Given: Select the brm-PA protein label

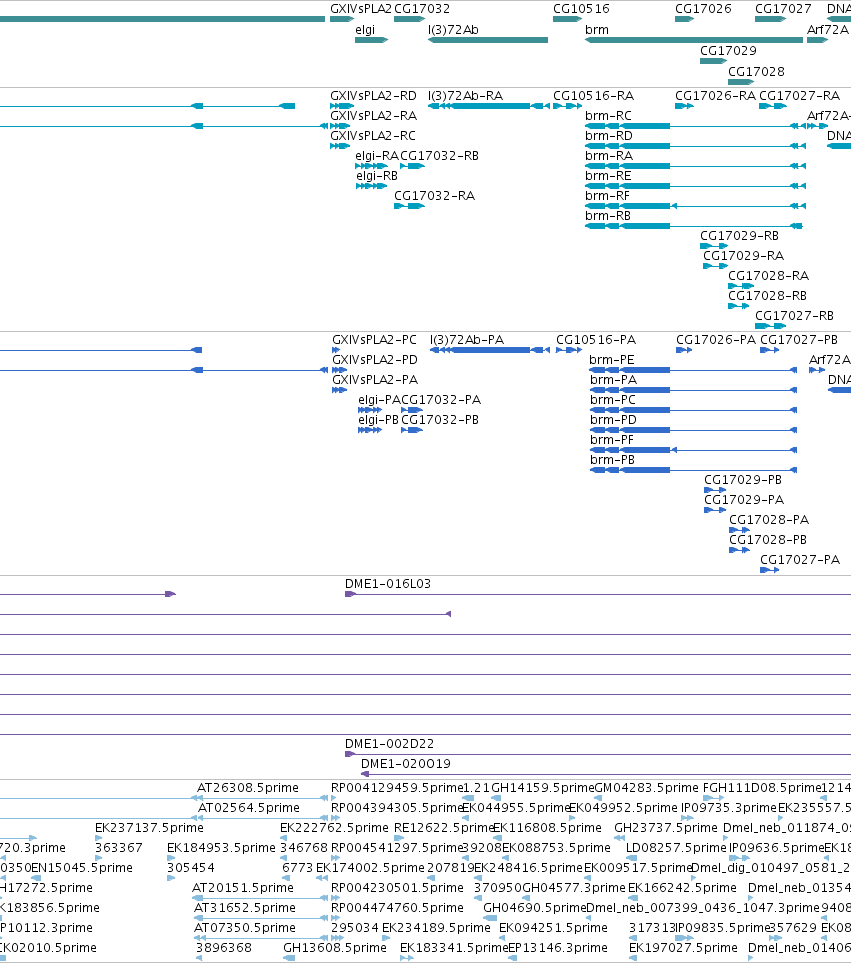Looking at the screenshot, I should (x=613, y=380).
